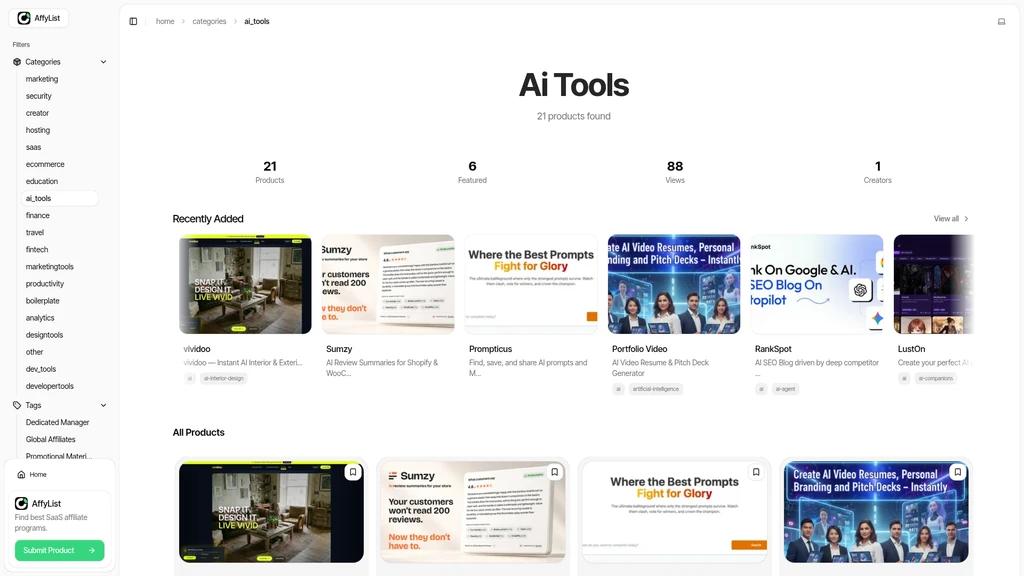Click the "21 products found" text
Viewport: 1024px width, 576px height.
tap(573, 116)
